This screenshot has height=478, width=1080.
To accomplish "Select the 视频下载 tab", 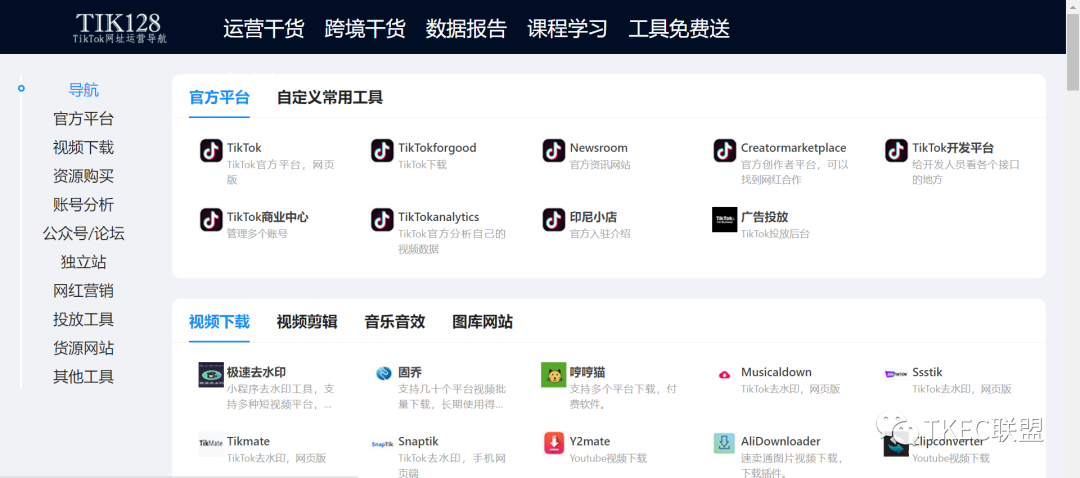I will pyautogui.click(x=219, y=322).
